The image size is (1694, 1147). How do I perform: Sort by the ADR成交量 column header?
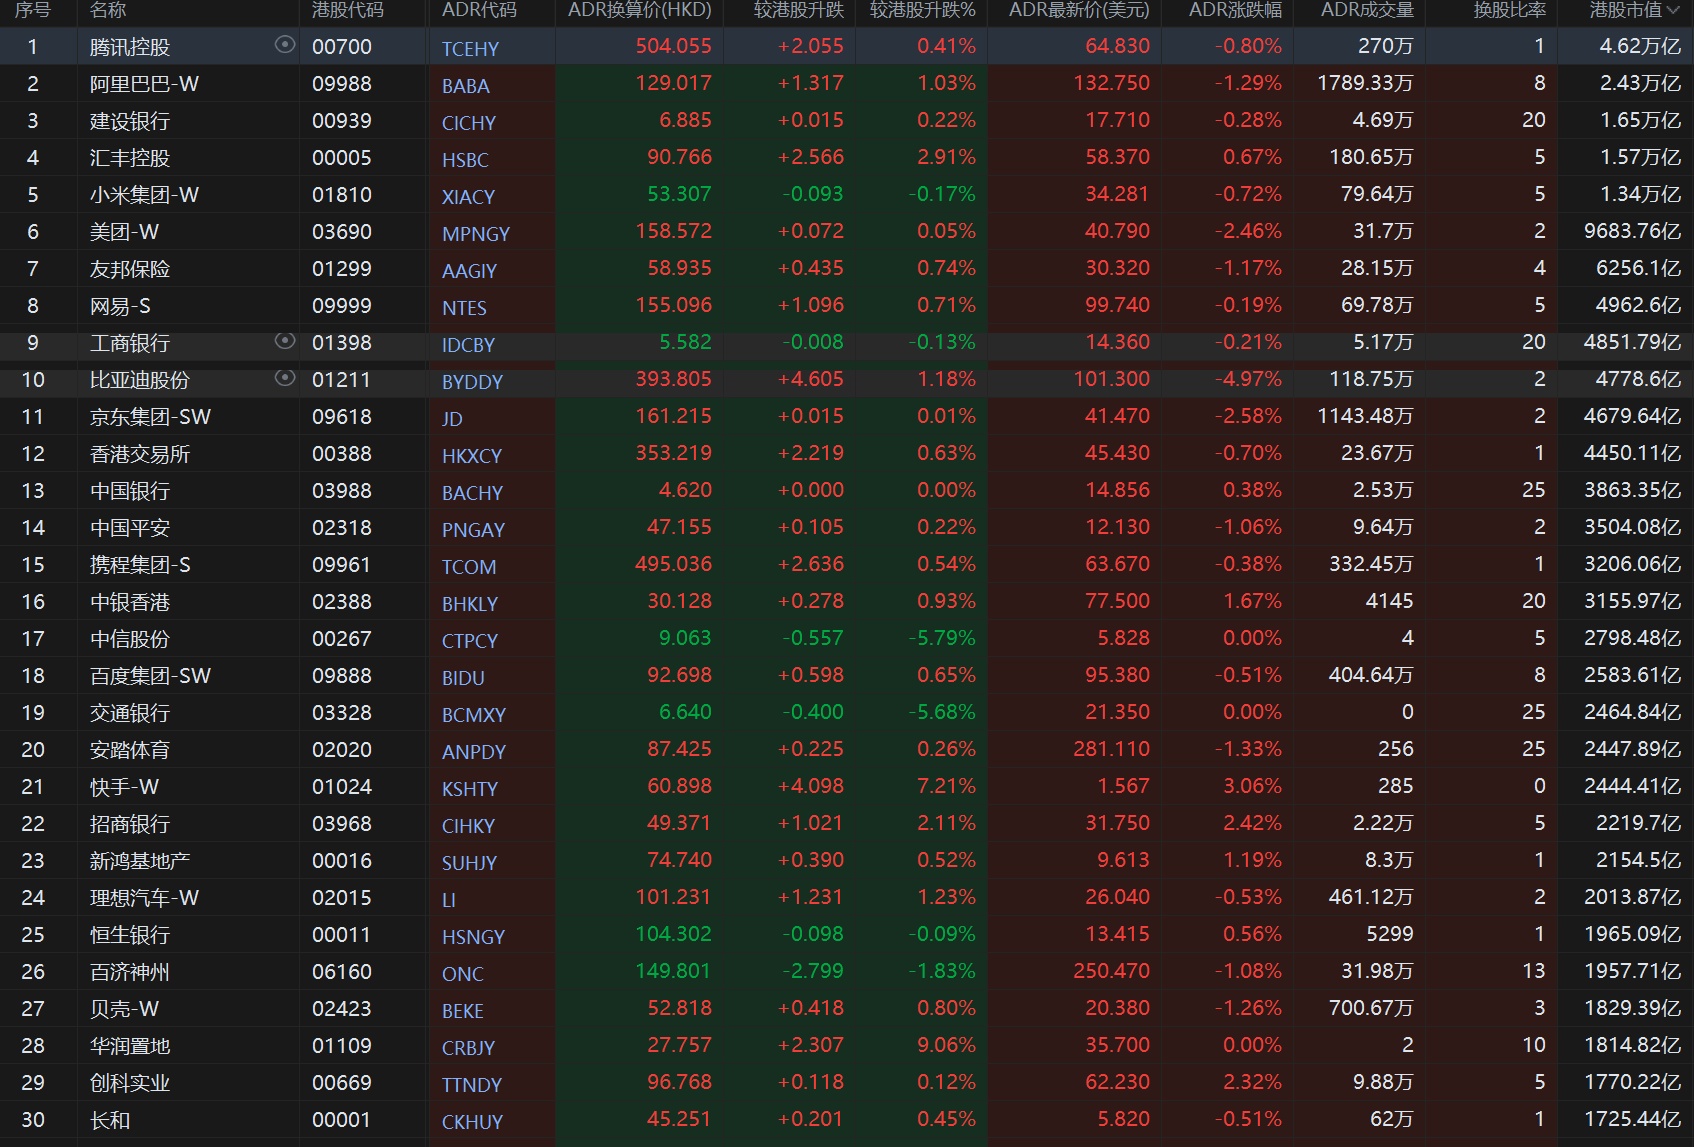point(1367,10)
